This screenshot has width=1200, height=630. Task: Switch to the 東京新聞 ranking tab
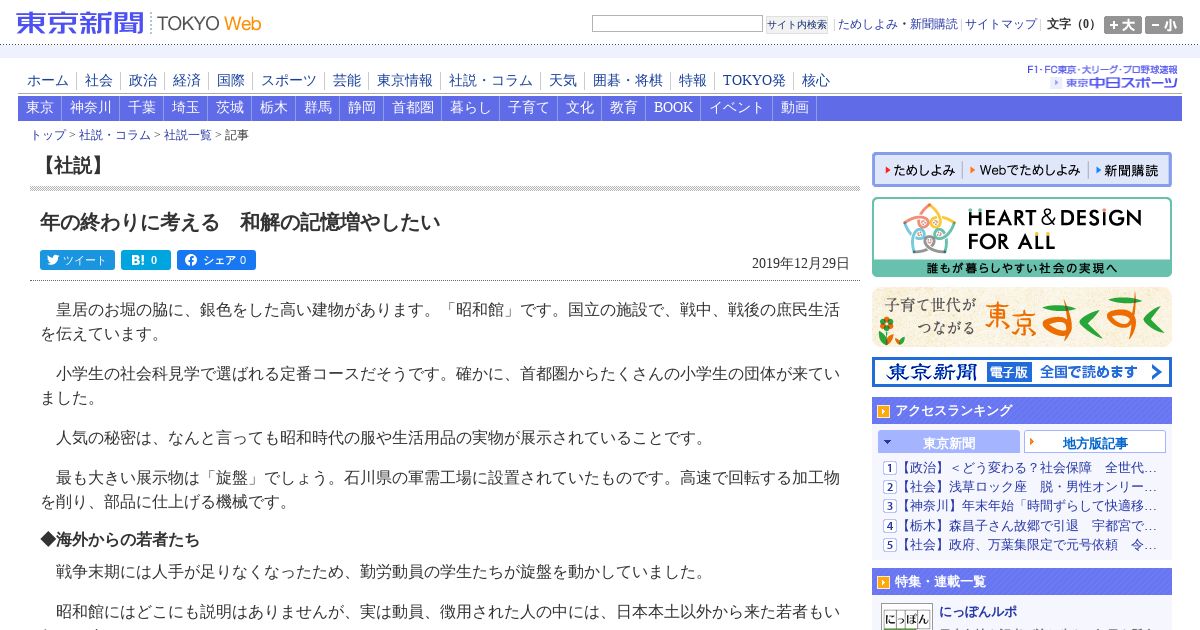[949, 442]
